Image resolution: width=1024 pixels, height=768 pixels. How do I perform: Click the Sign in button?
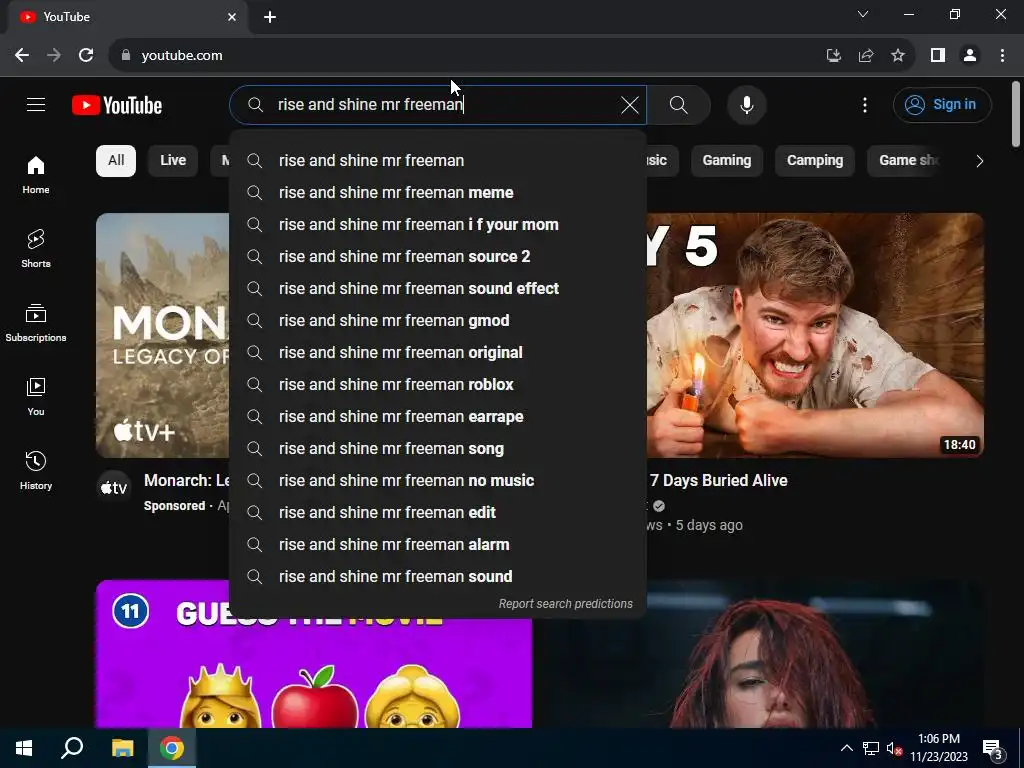coord(942,104)
